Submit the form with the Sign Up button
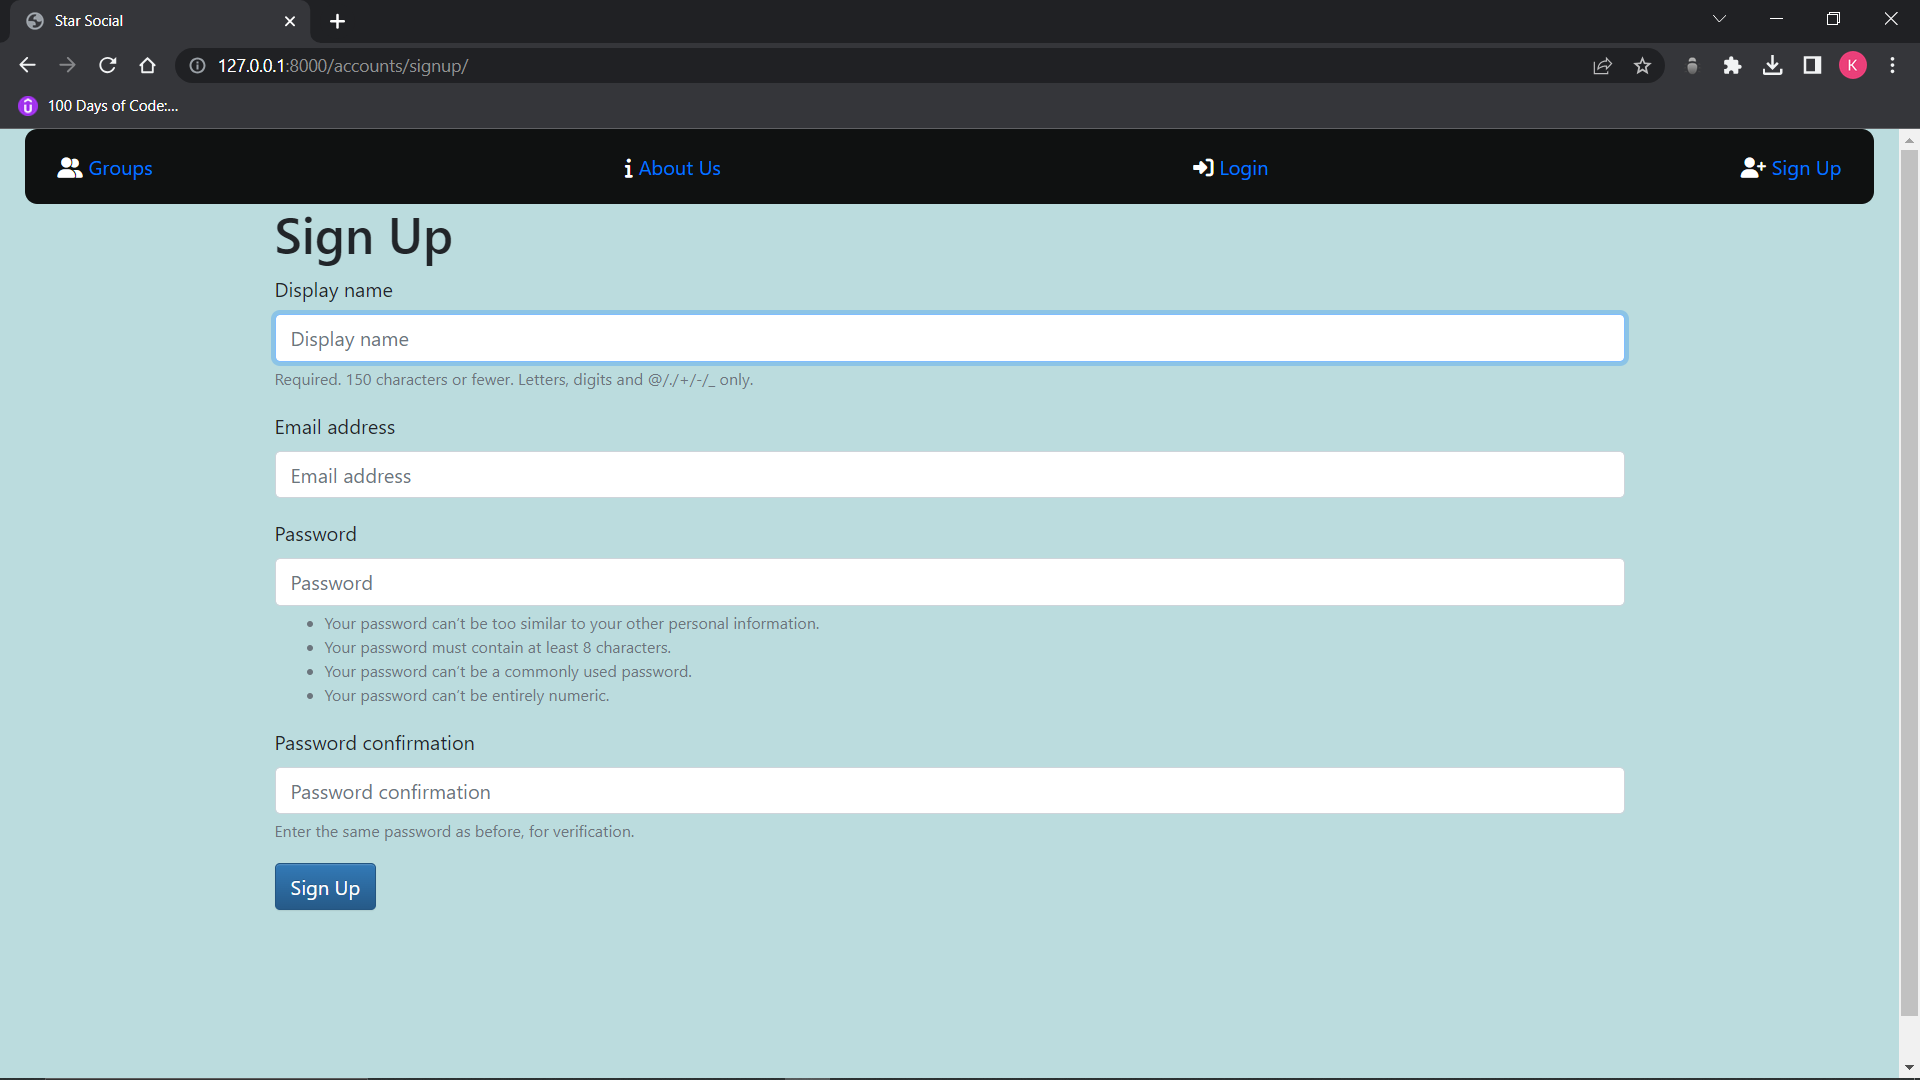This screenshot has height=1080, width=1920. (325, 887)
